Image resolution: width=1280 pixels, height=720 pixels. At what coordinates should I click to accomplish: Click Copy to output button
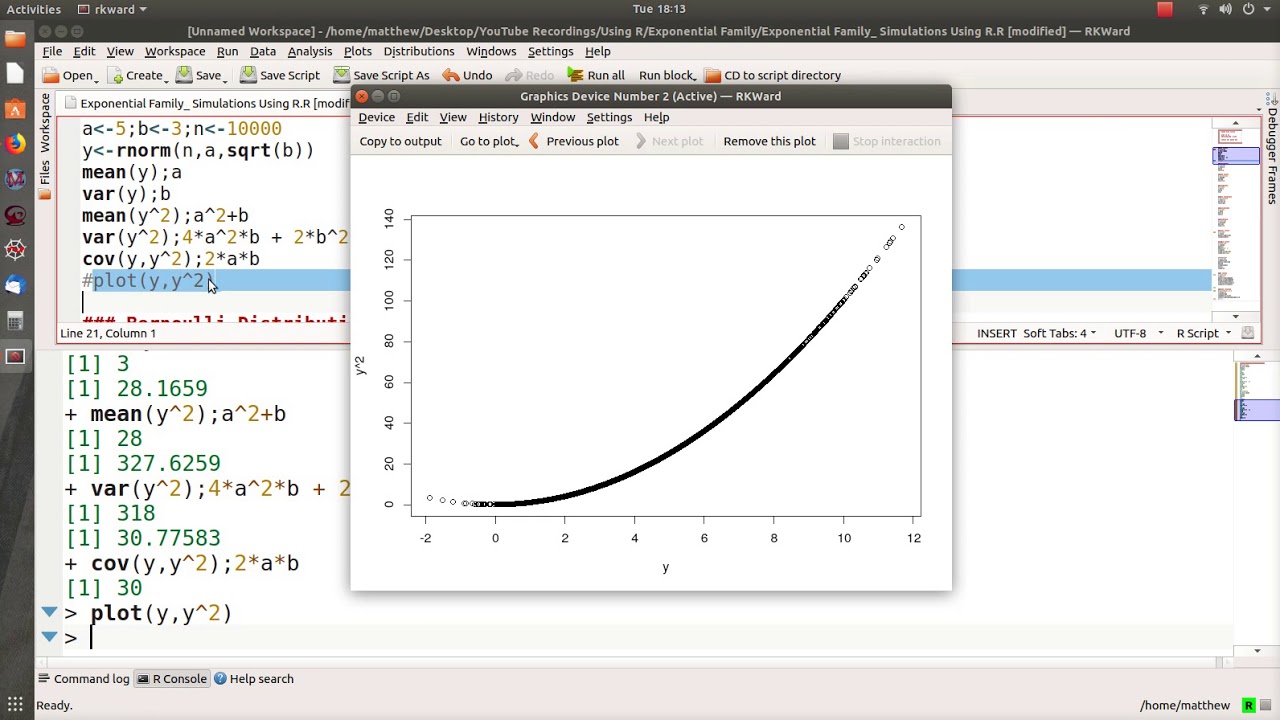click(400, 141)
